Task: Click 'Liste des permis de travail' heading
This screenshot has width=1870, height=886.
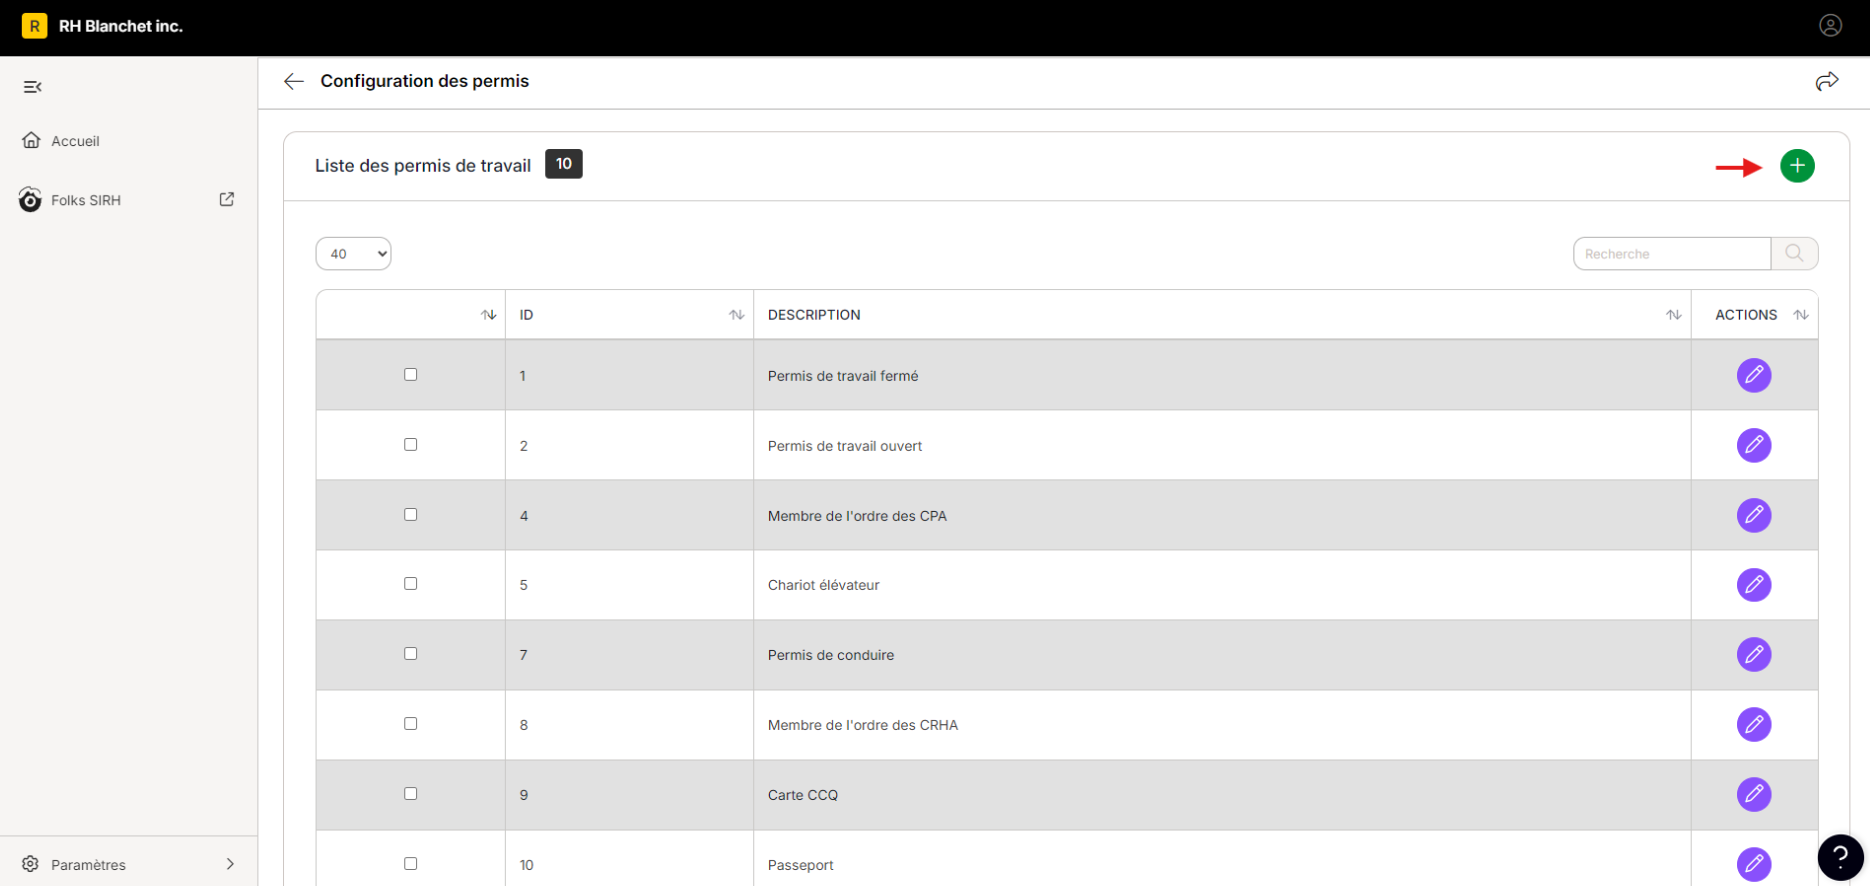Action: click(423, 166)
